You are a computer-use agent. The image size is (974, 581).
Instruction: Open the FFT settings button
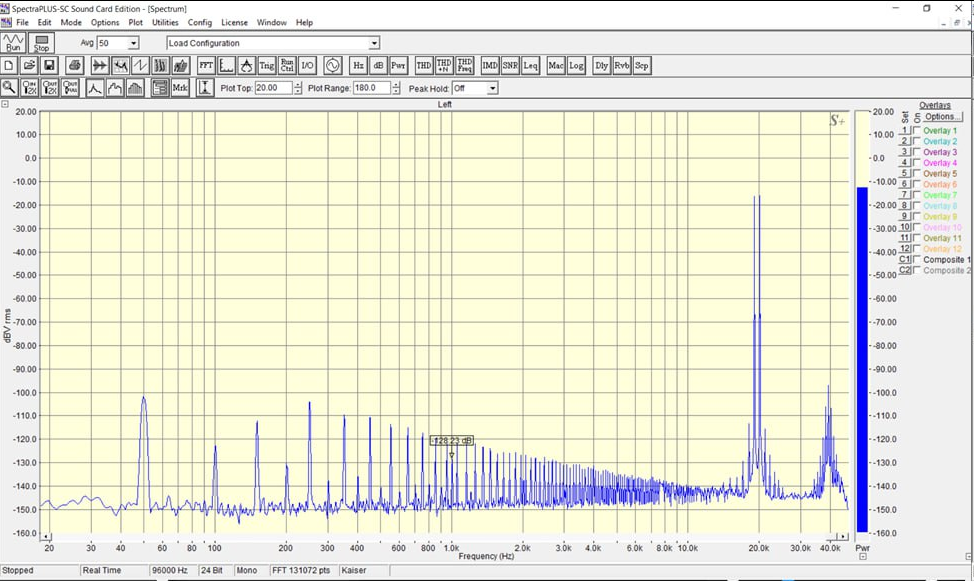tap(206, 65)
